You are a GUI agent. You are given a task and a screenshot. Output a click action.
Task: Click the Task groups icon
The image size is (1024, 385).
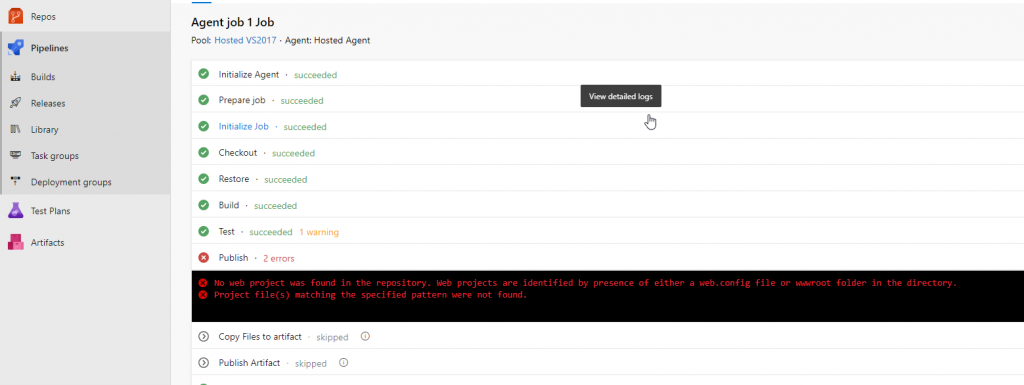tap(16, 155)
